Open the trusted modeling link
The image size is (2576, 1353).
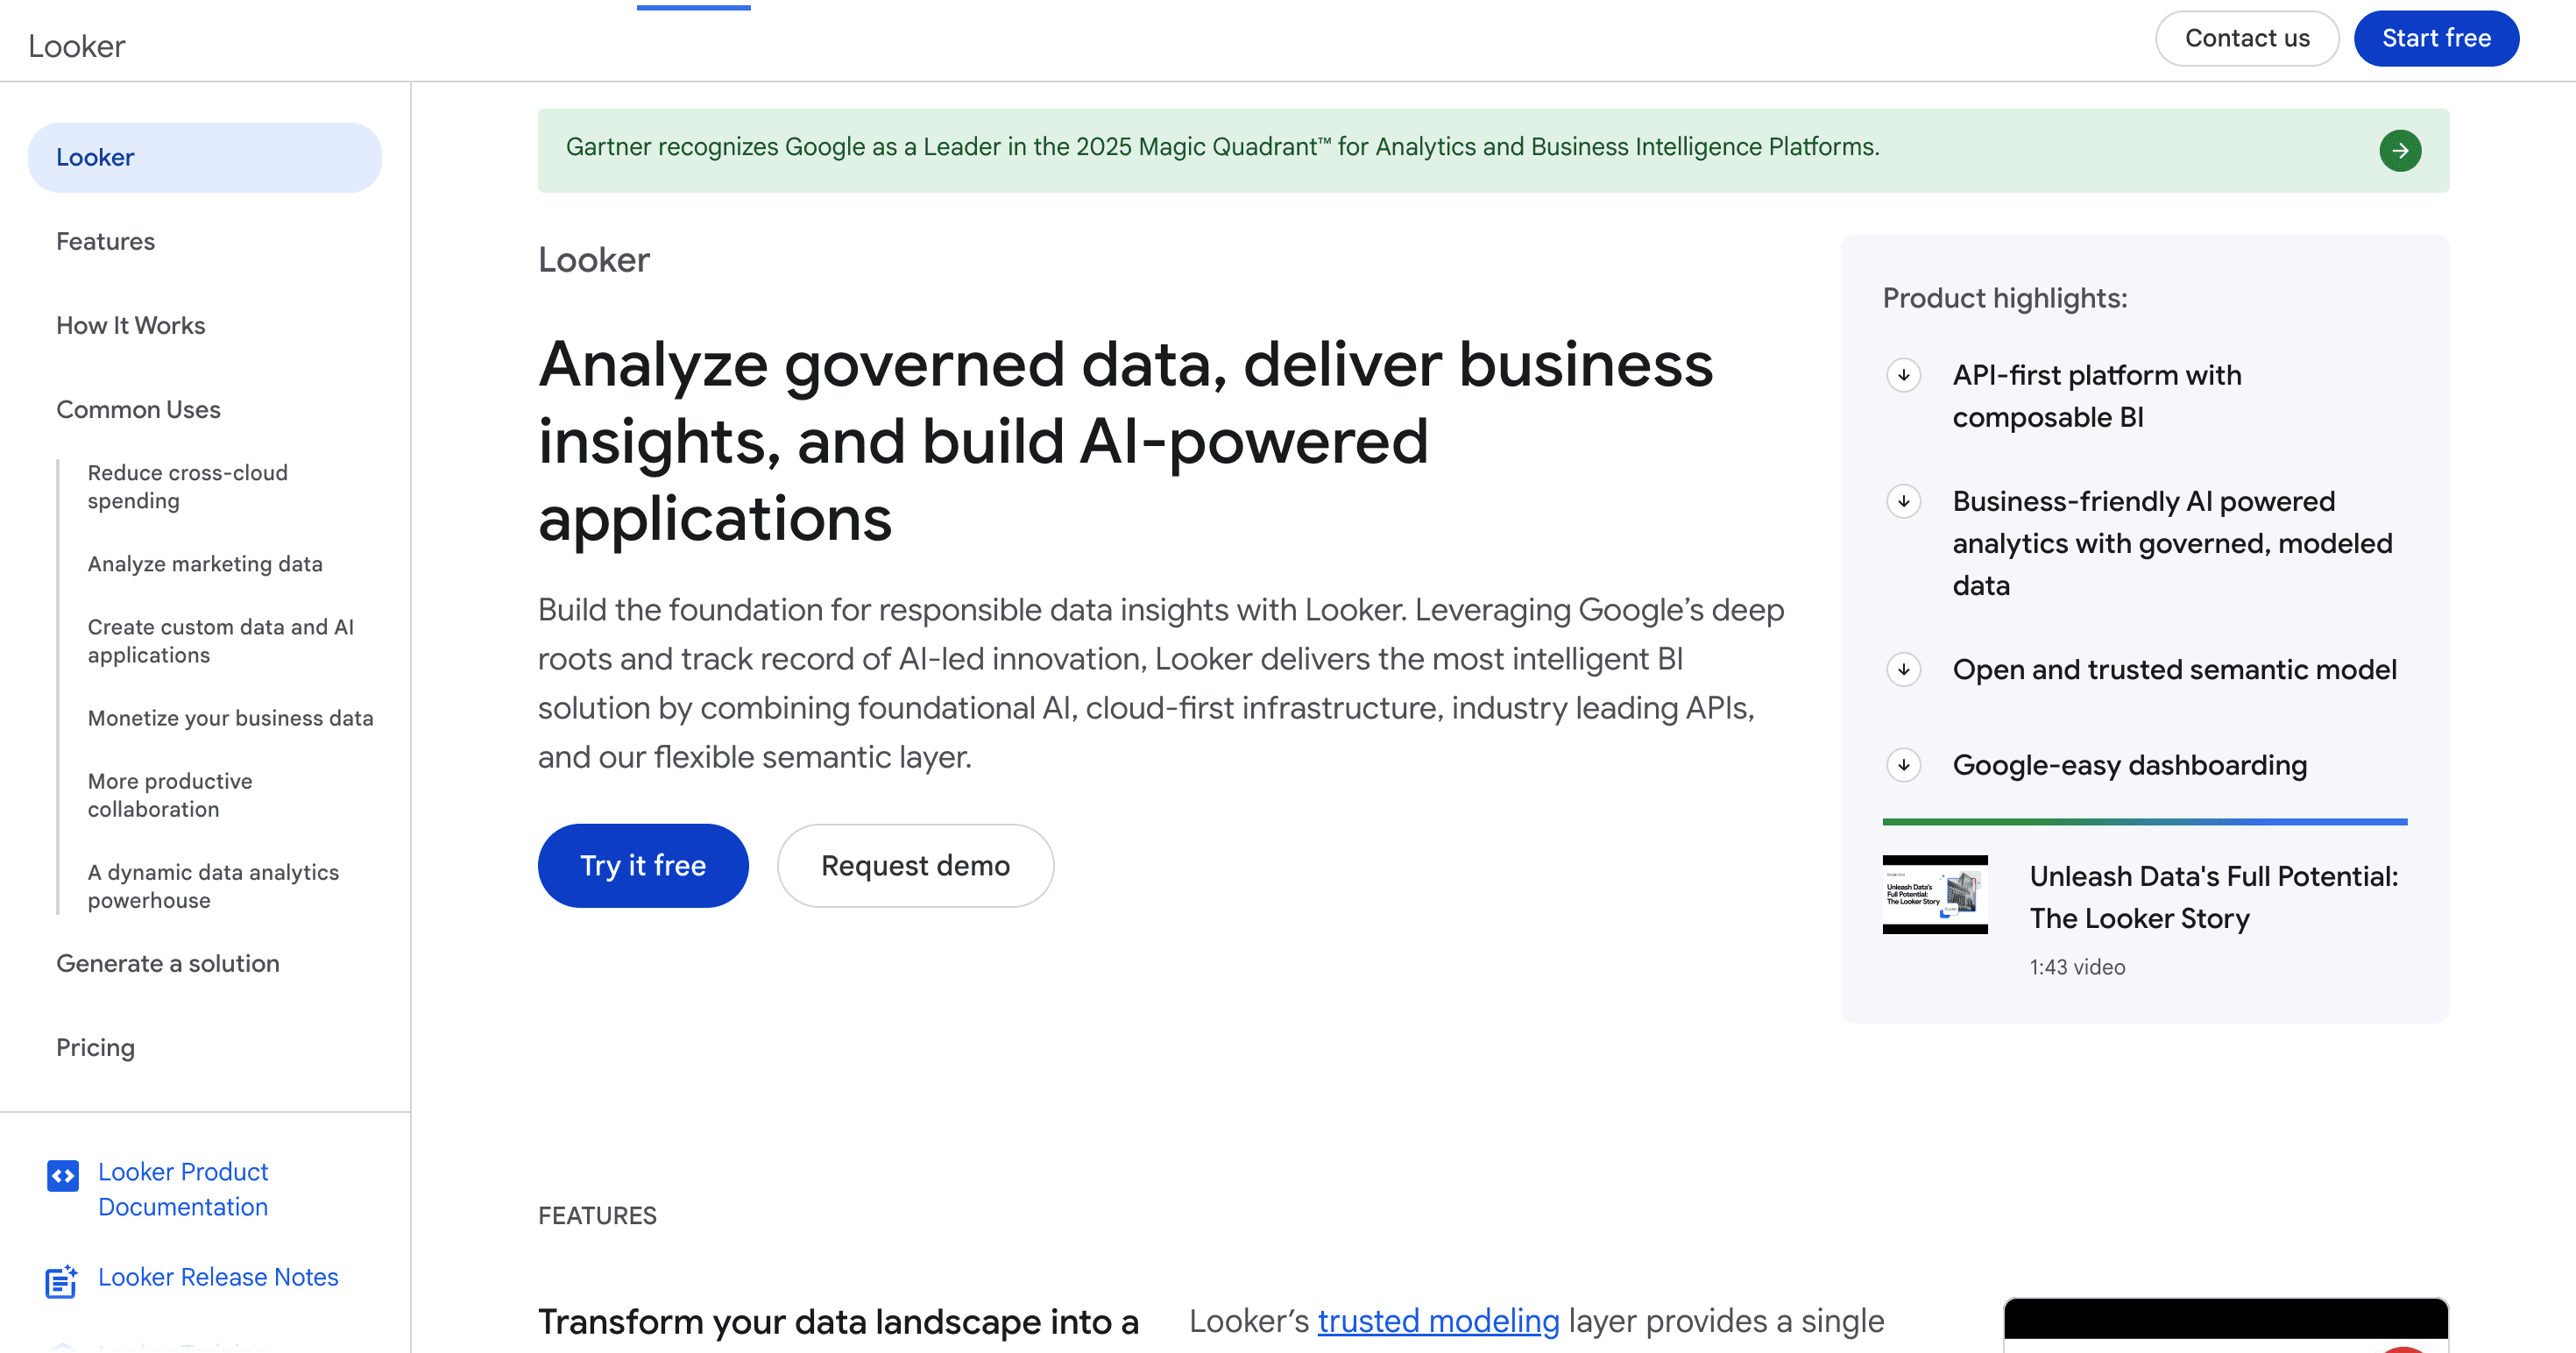(x=1437, y=1320)
